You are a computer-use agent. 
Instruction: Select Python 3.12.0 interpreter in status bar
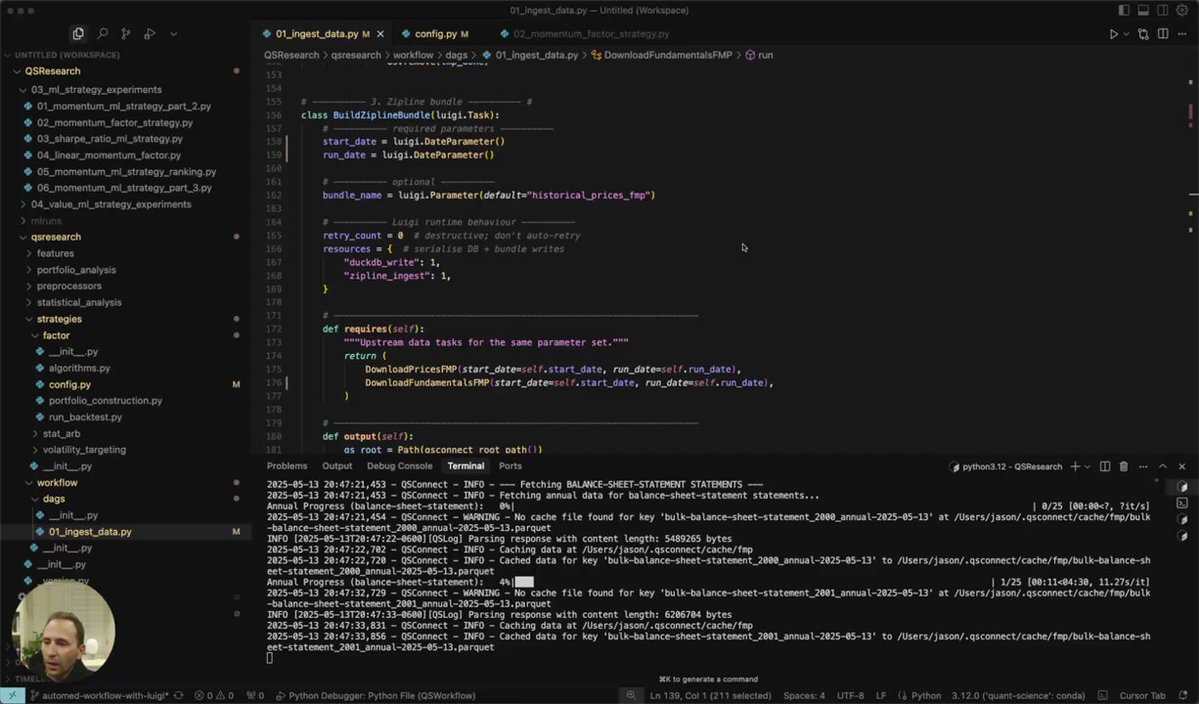(x=1018, y=696)
